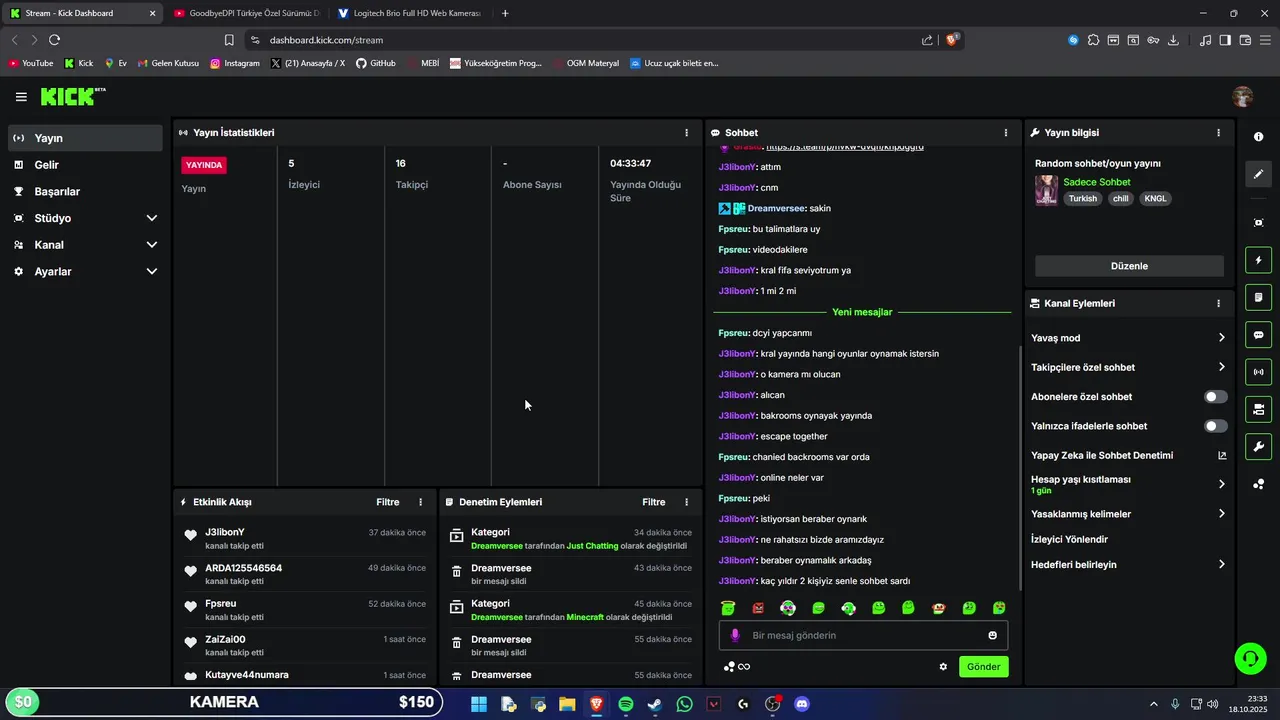Image resolution: width=1280 pixels, height=720 pixels.
Task: Click the infinity points icon below message box
Action: click(737, 667)
